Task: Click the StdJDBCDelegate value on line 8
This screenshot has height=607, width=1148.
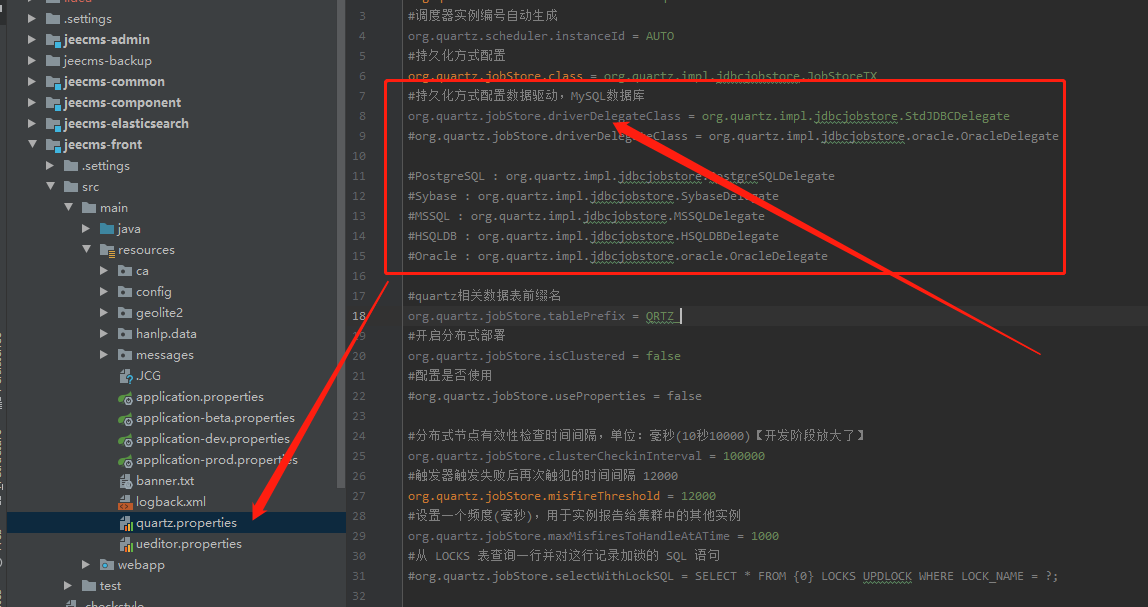Action: point(856,116)
